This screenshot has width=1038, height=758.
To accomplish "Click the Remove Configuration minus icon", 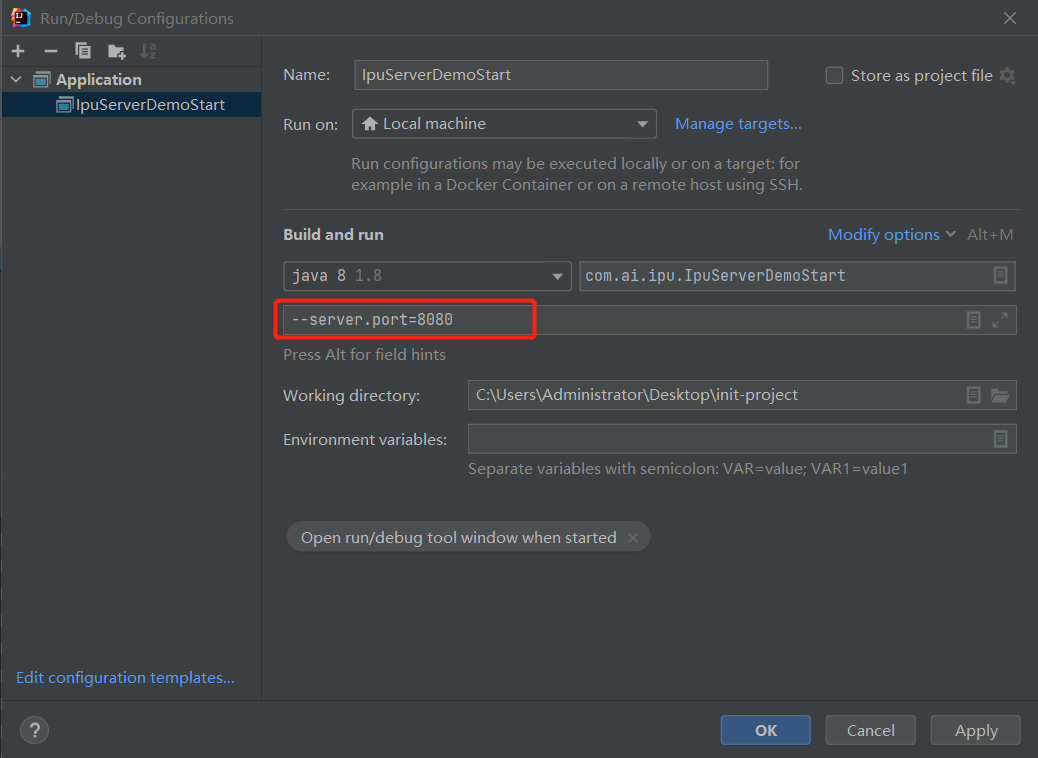I will coord(50,51).
